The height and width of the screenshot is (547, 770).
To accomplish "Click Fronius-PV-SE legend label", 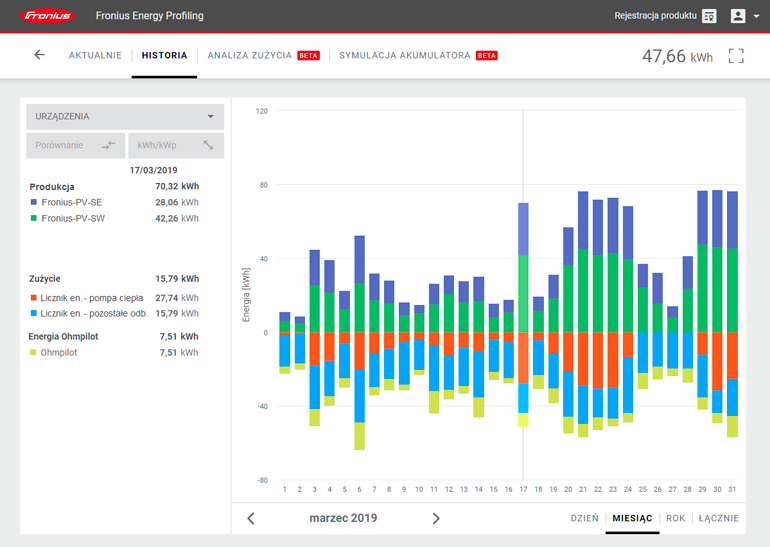I will (72, 202).
